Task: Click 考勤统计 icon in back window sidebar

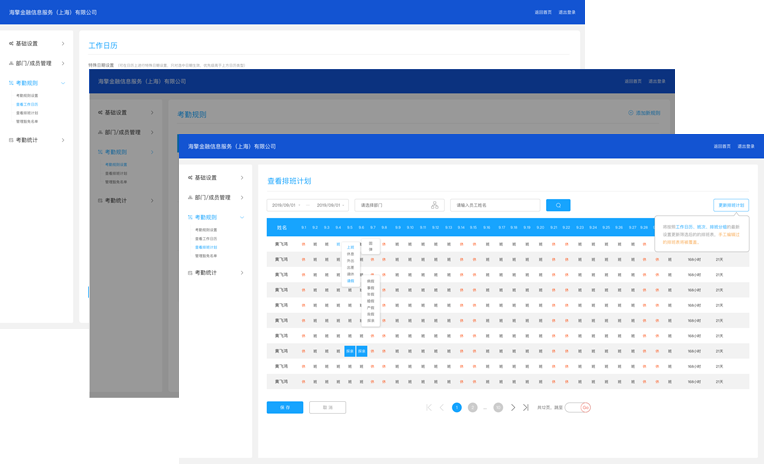Action: point(11,140)
